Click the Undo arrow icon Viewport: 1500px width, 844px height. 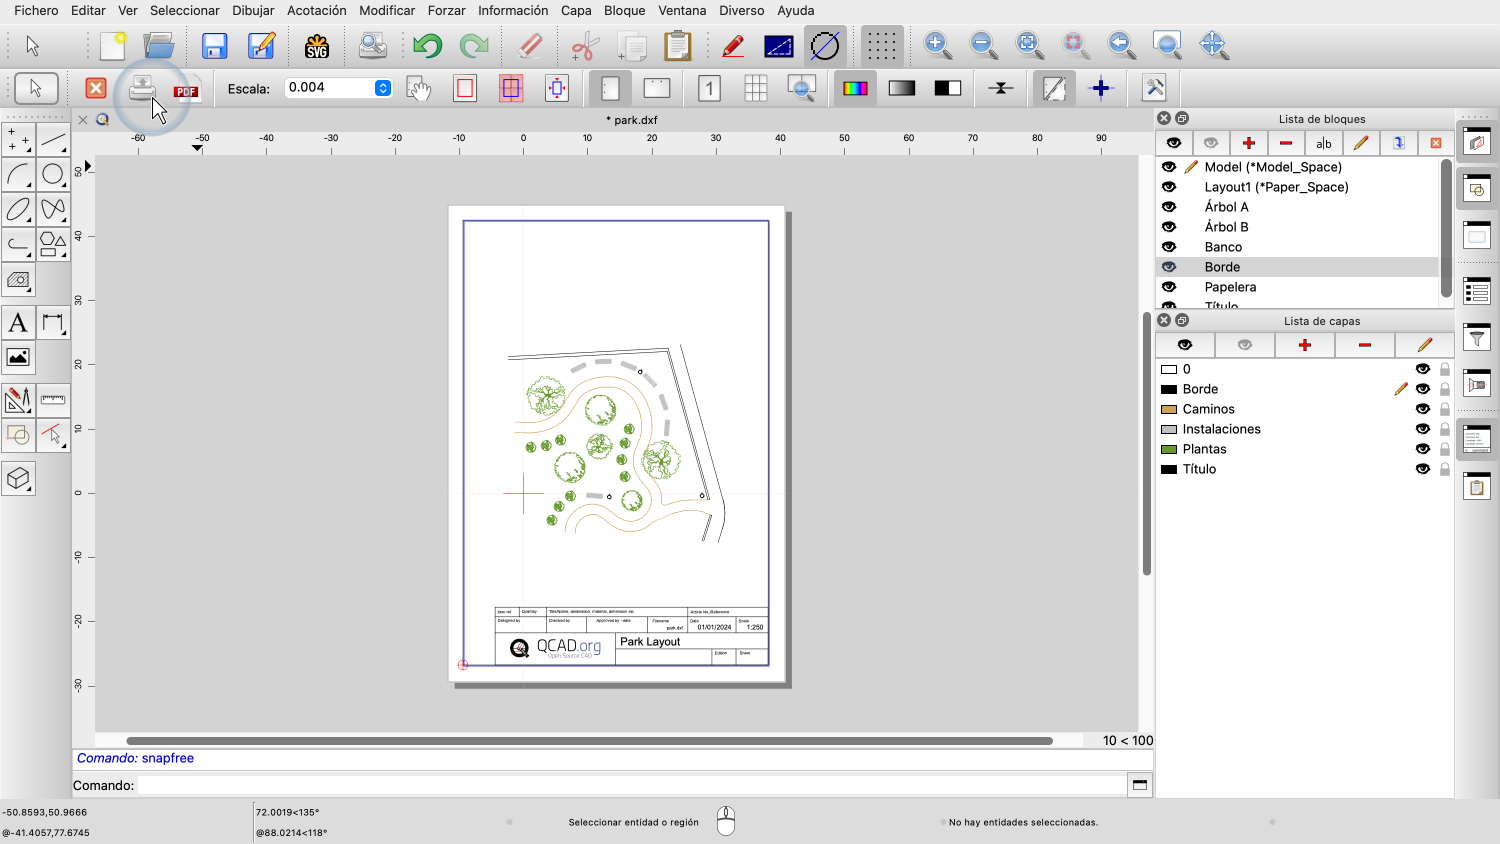coord(427,46)
